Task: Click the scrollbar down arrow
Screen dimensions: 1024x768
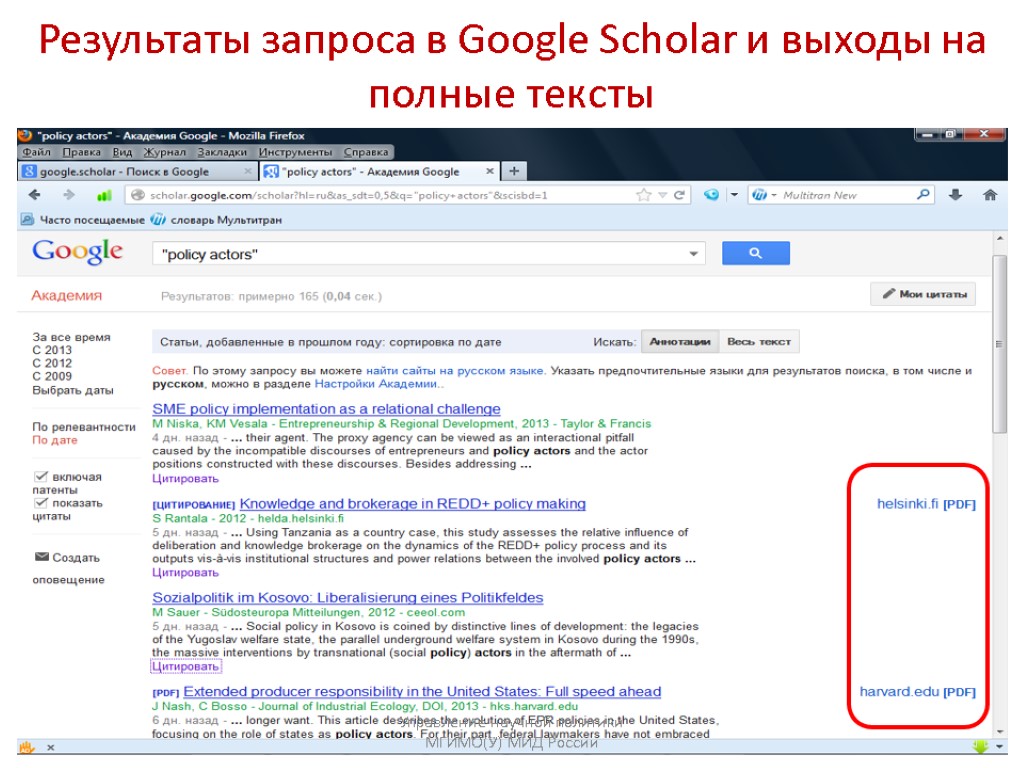Action: [999, 731]
